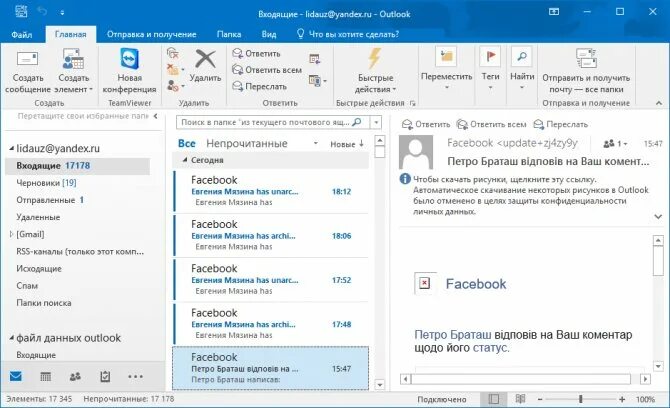This screenshot has height=408, width=670.
Task: Open Quick Actions lightning icon
Action: coord(375,58)
